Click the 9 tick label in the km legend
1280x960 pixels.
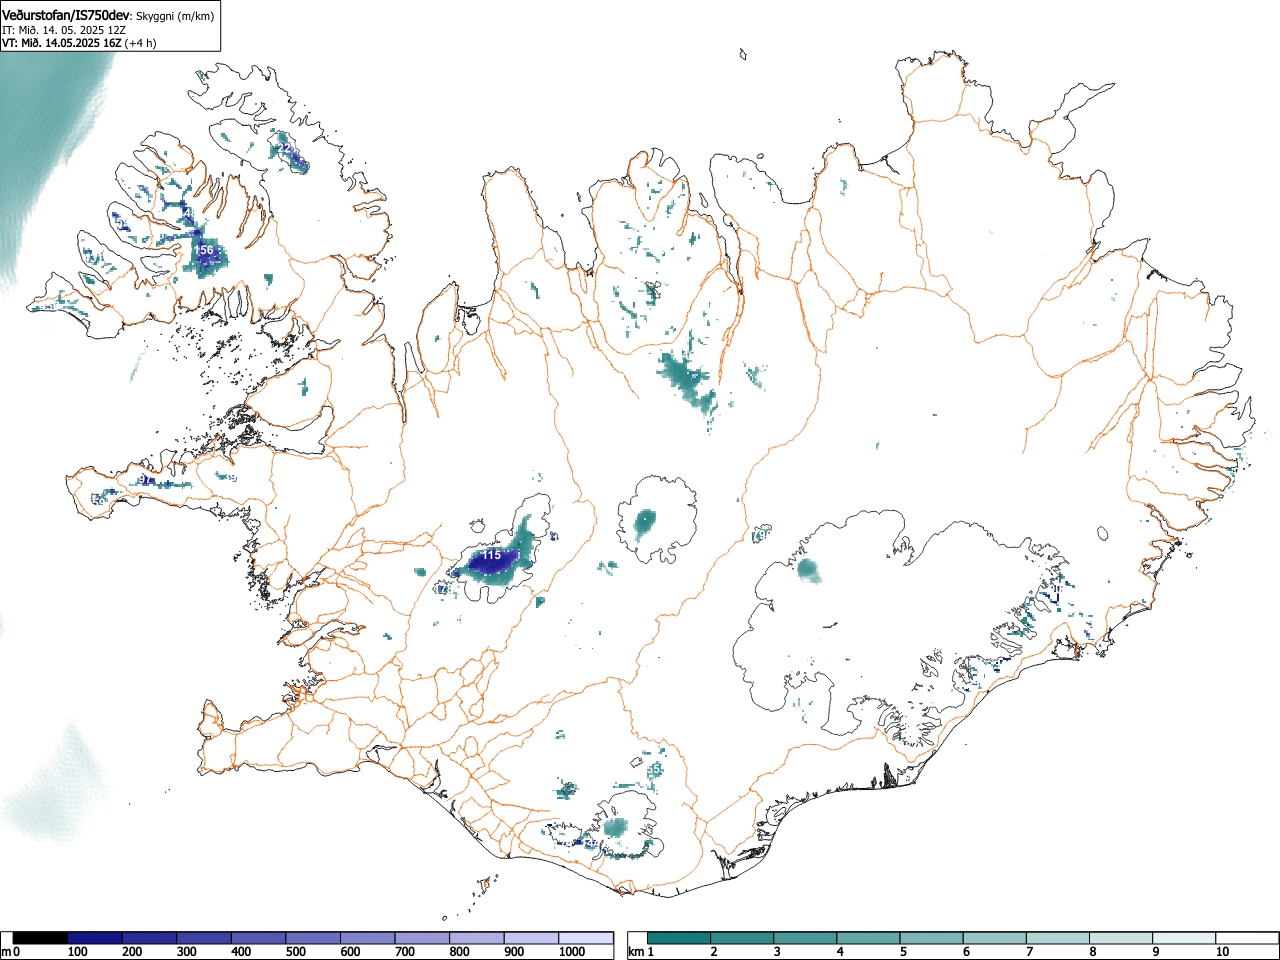1155,952
